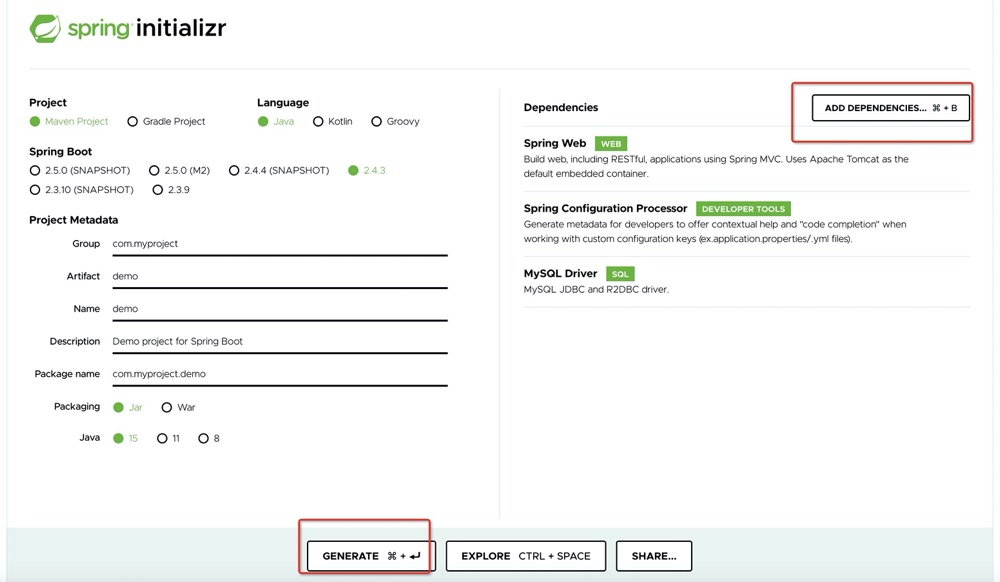This screenshot has width=1000, height=582.
Task: Click the Dependencies section heading
Action: click(x=561, y=107)
